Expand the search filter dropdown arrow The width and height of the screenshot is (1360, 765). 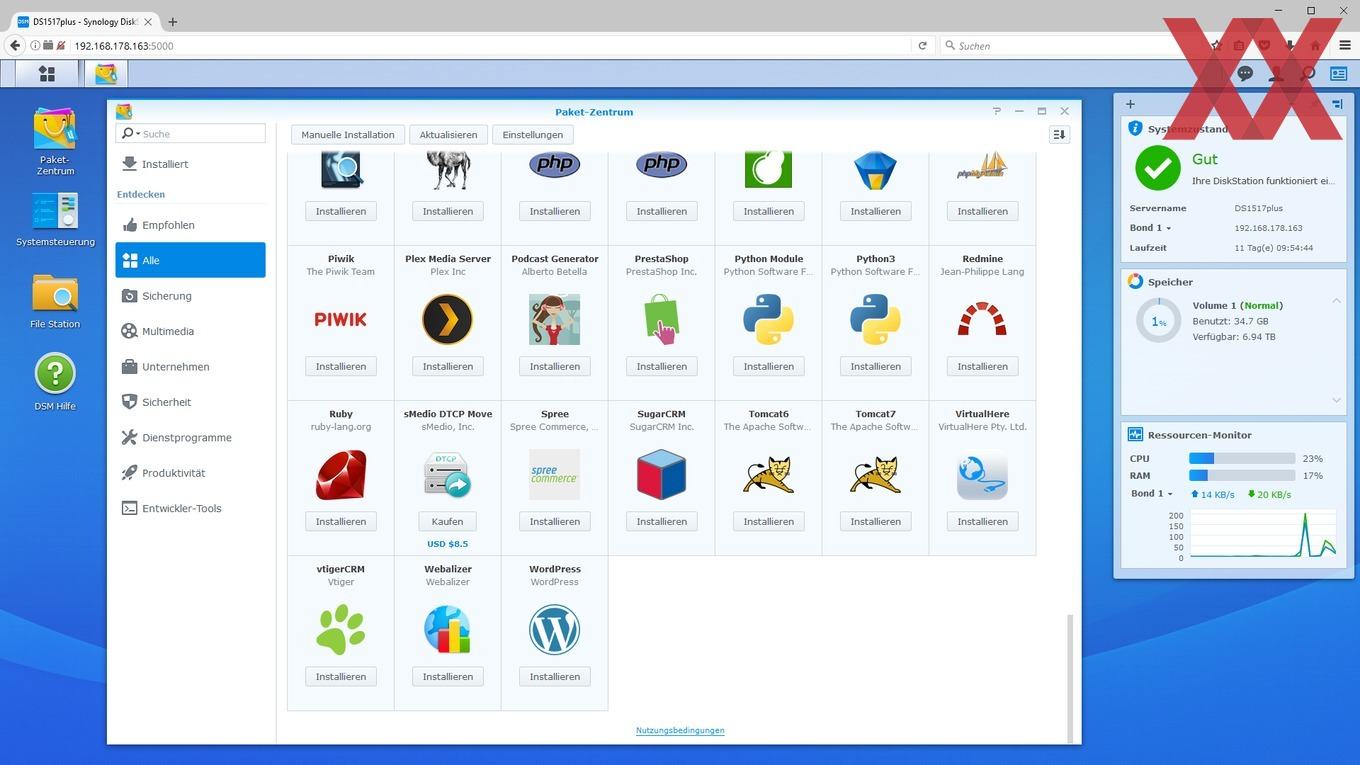tap(138, 134)
